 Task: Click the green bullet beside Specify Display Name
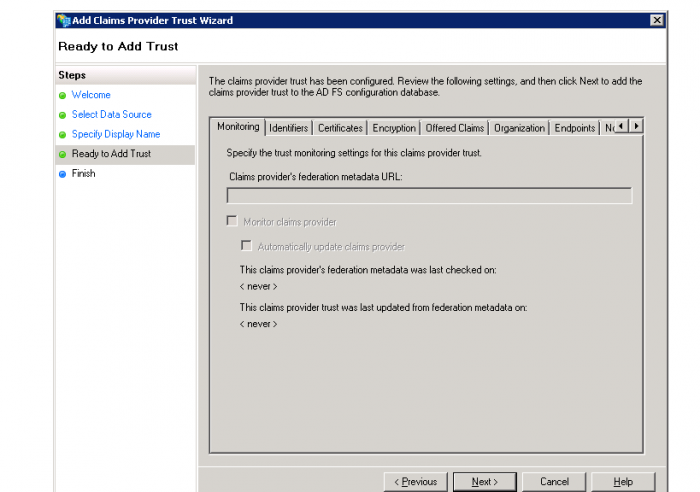click(x=62, y=135)
